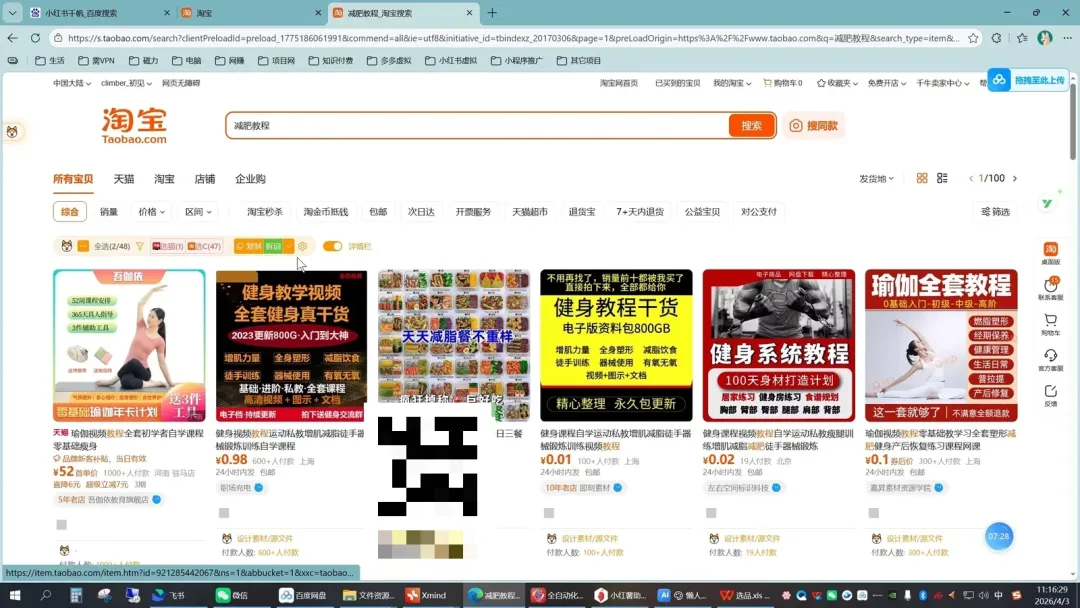1080x608 pixels.
Task: Switch to list view layout icon
Action: click(x=942, y=178)
